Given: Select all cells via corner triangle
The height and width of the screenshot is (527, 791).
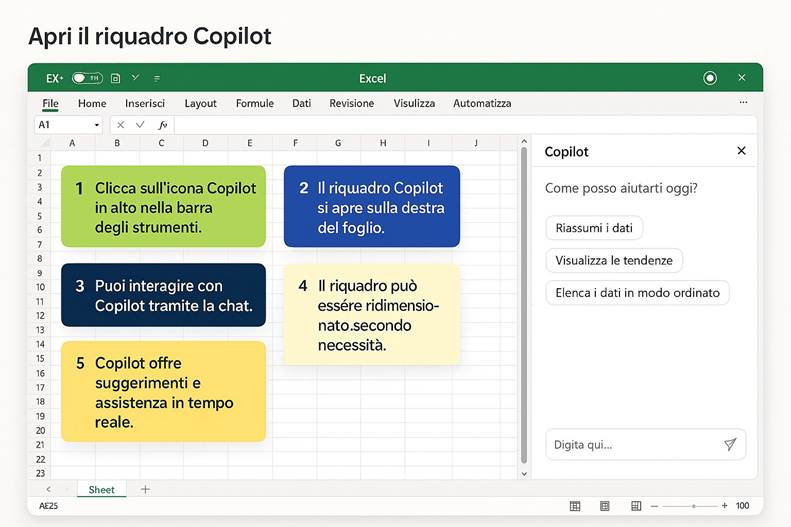Looking at the screenshot, I should click(x=43, y=143).
